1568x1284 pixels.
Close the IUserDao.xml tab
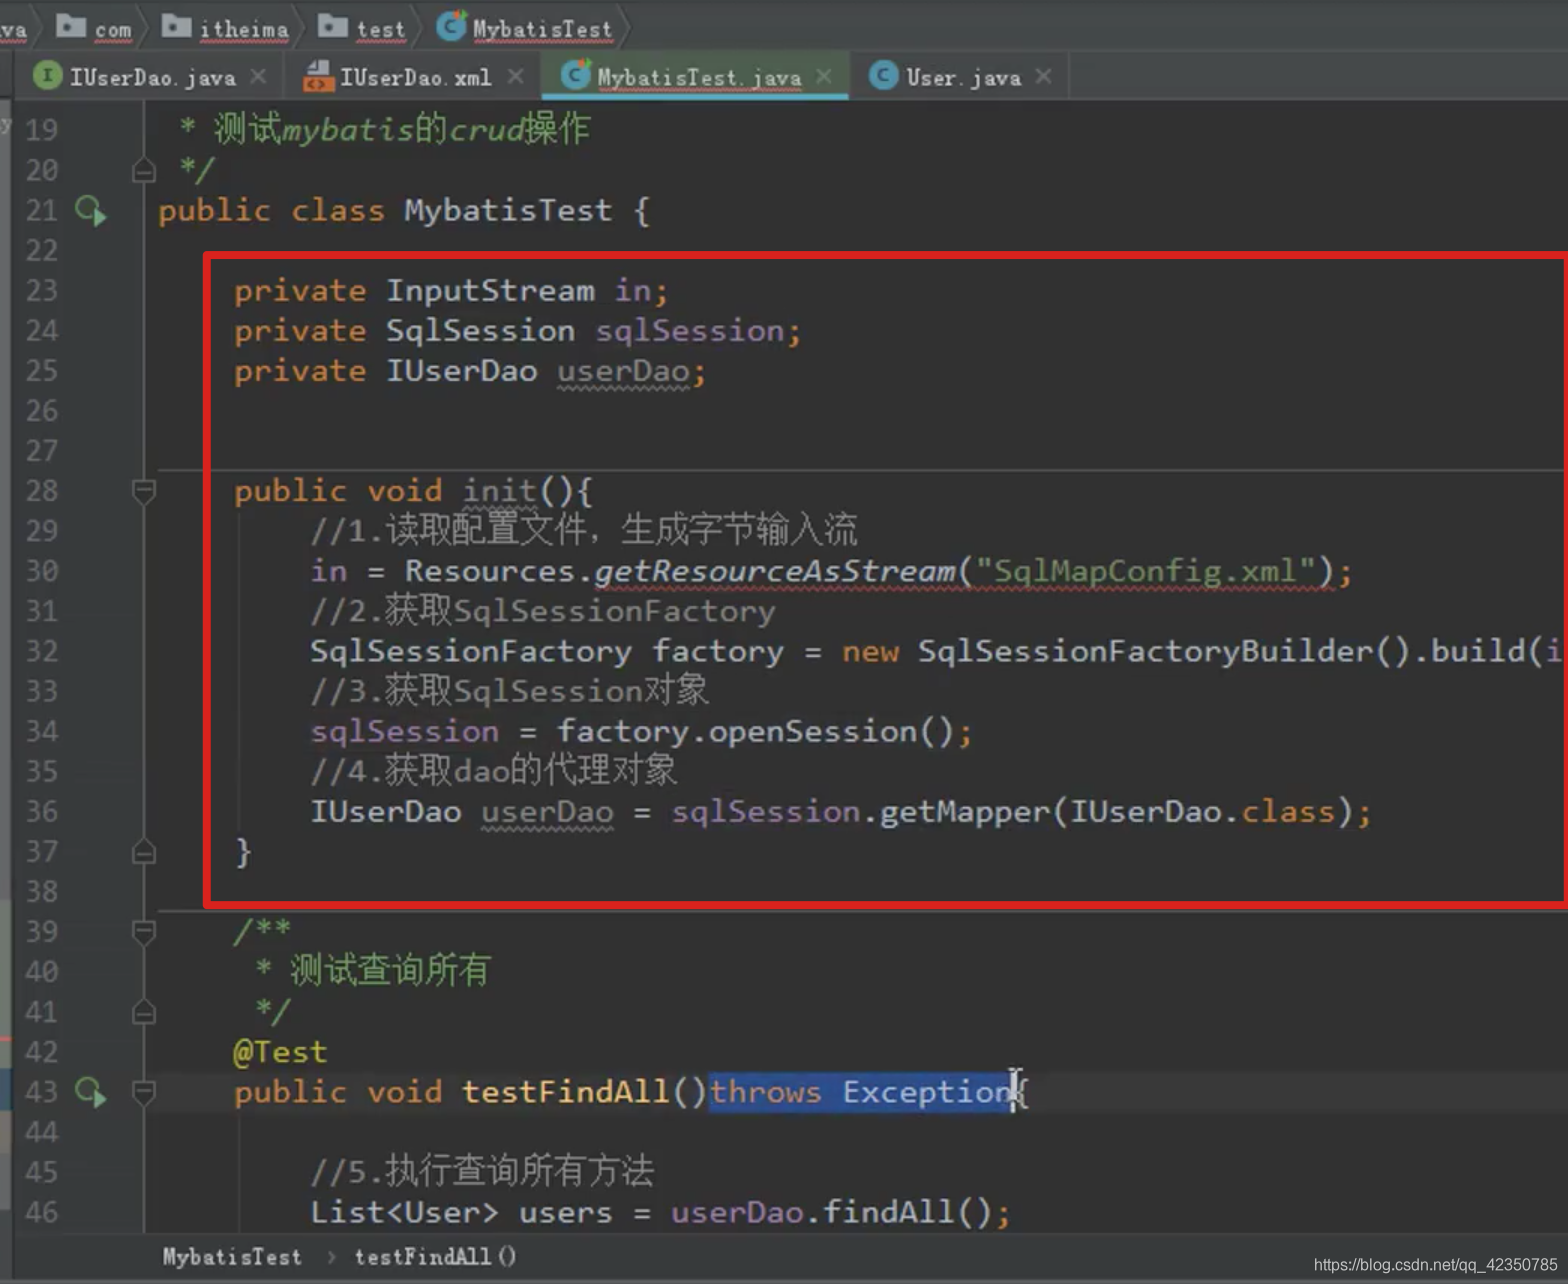tap(515, 76)
